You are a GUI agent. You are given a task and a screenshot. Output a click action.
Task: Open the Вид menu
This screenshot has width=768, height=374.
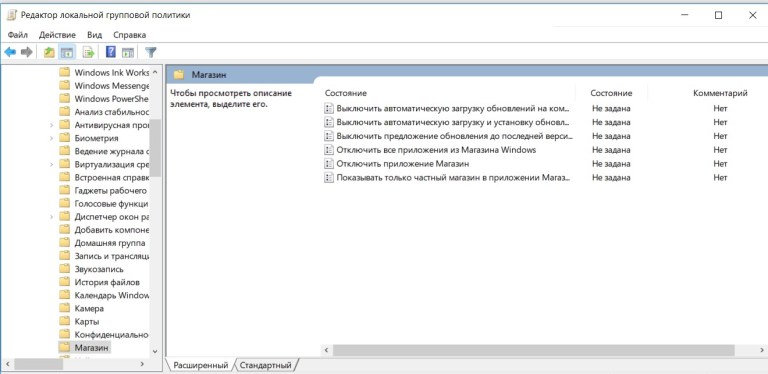[x=95, y=35]
